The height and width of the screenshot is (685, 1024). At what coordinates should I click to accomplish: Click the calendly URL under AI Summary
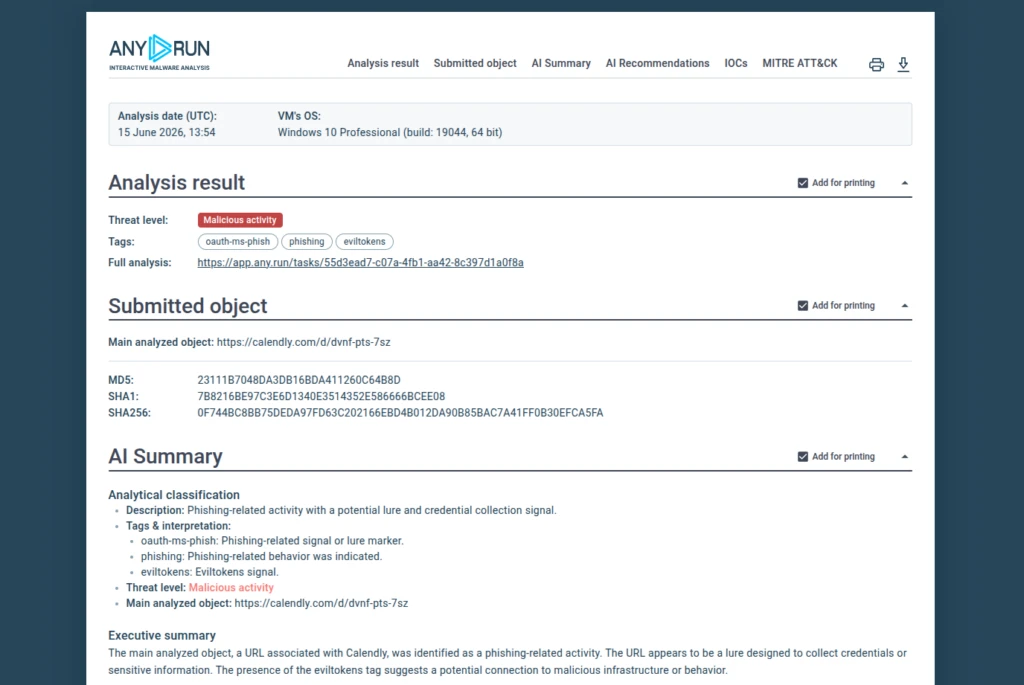[321, 603]
